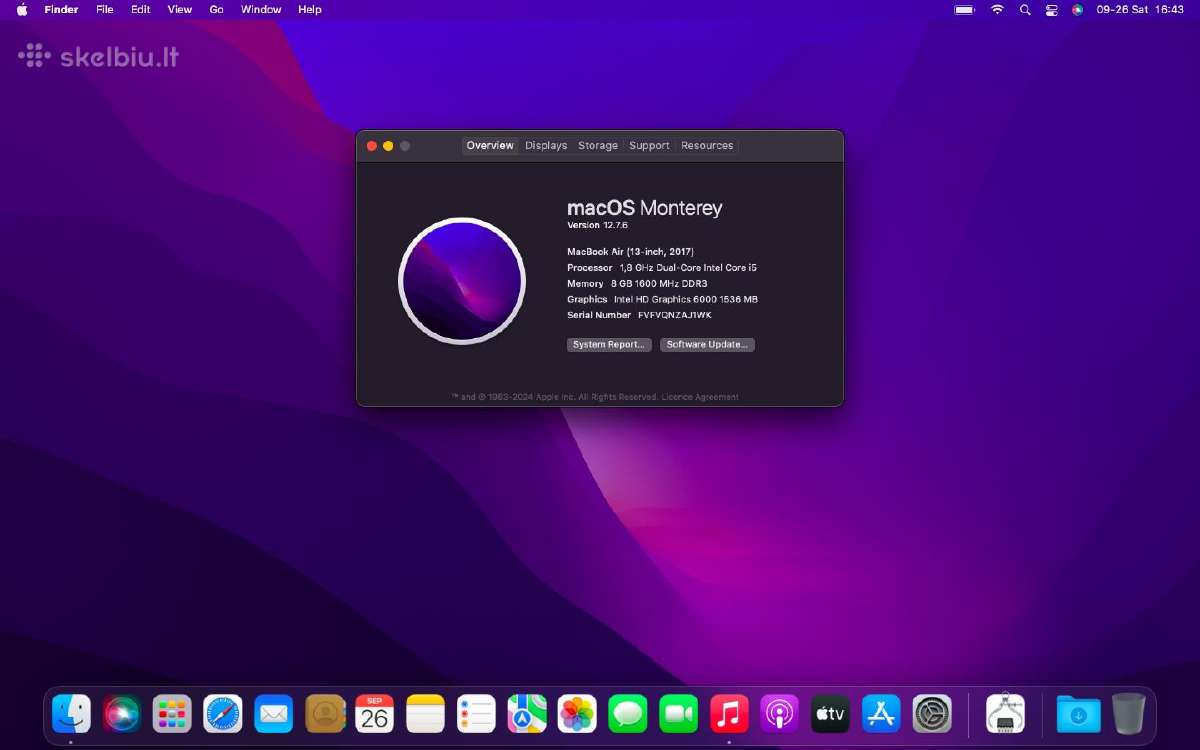1200x750 pixels.
Task: Click the System Report button
Action: click(x=609, y=344)
